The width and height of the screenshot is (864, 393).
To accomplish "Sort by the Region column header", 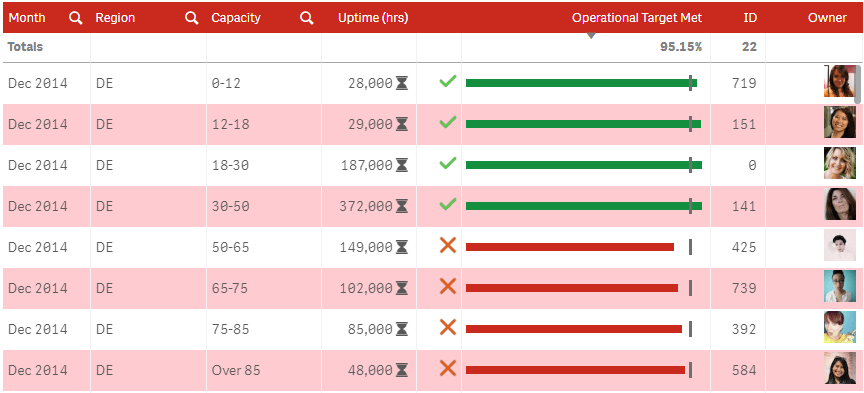I will (115, 18).
